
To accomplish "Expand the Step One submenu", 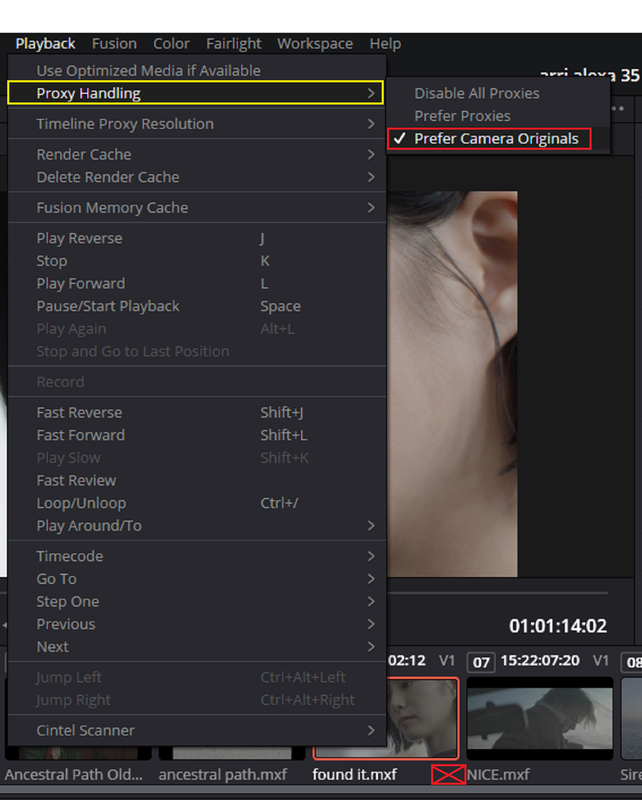I will pos(197,602).
